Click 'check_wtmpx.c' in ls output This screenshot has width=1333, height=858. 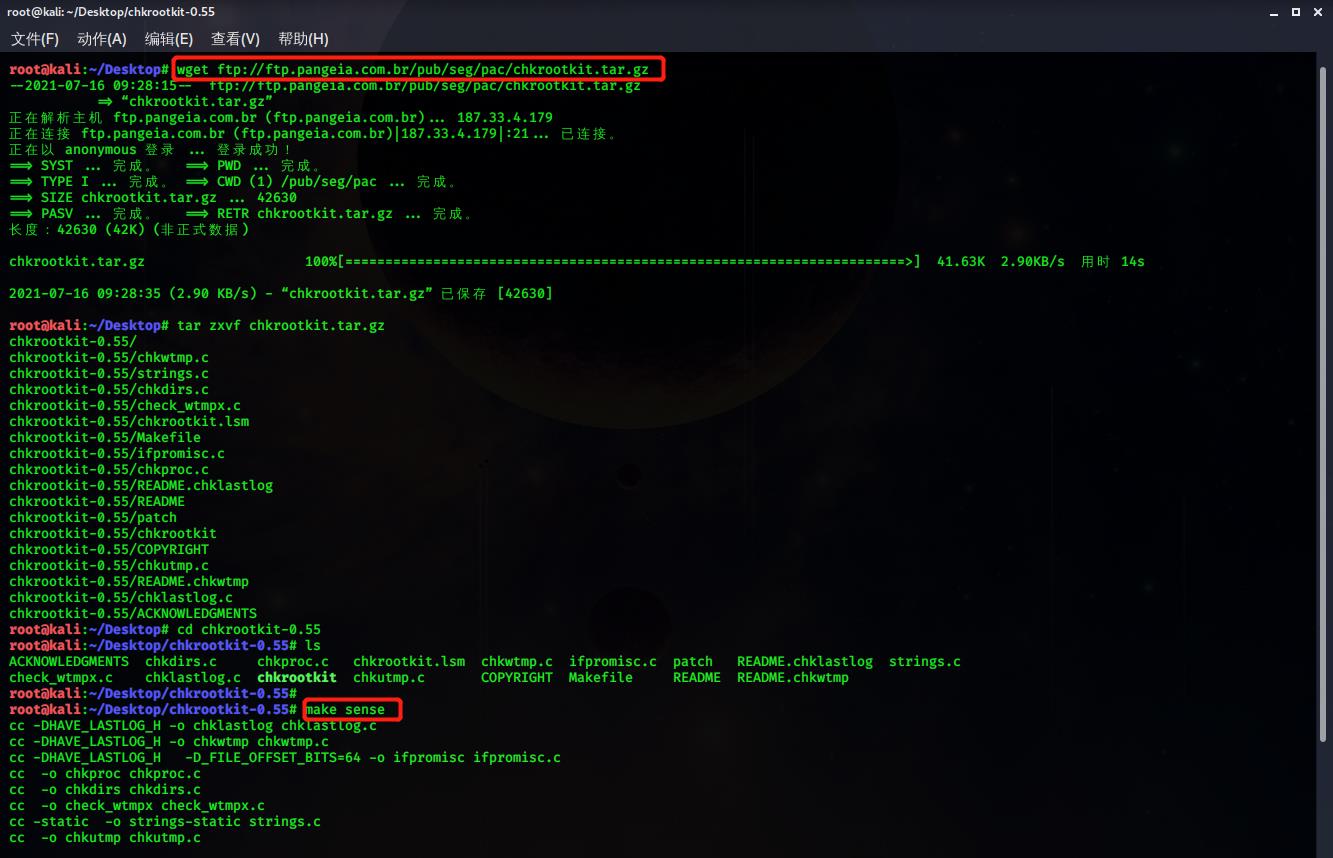pos(61,677)
